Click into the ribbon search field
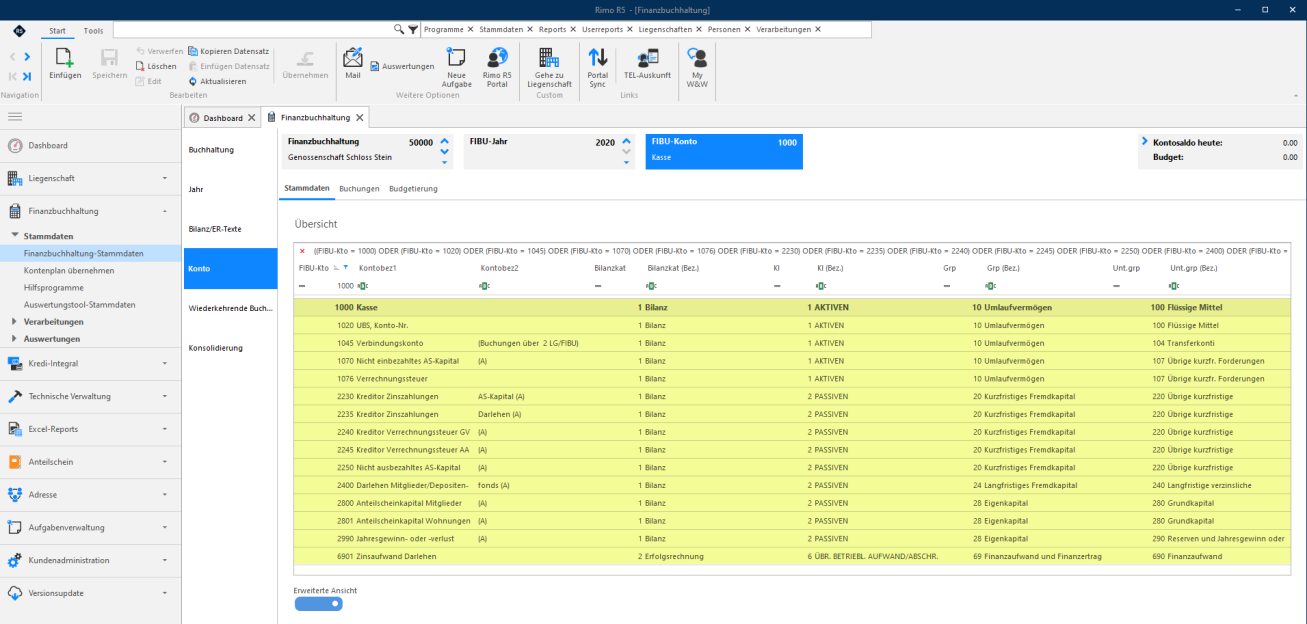1307x624 pixels. click(x=252, y=30)
